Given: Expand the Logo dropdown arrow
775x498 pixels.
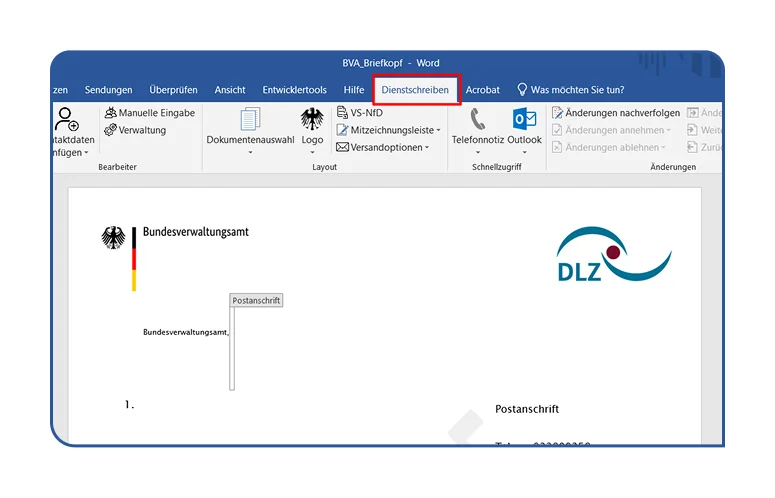Looking at the screenshot, I should point(312,153).
